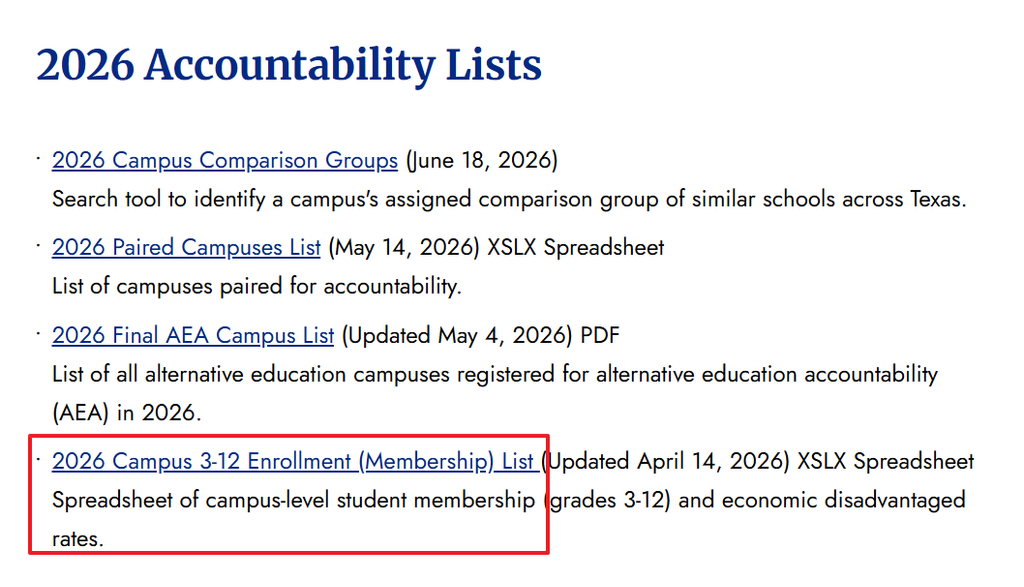Click the 'Search tool to identify' description line
Screen dimensions: 1024x587
pyautogui.click(x=509, y=198)
